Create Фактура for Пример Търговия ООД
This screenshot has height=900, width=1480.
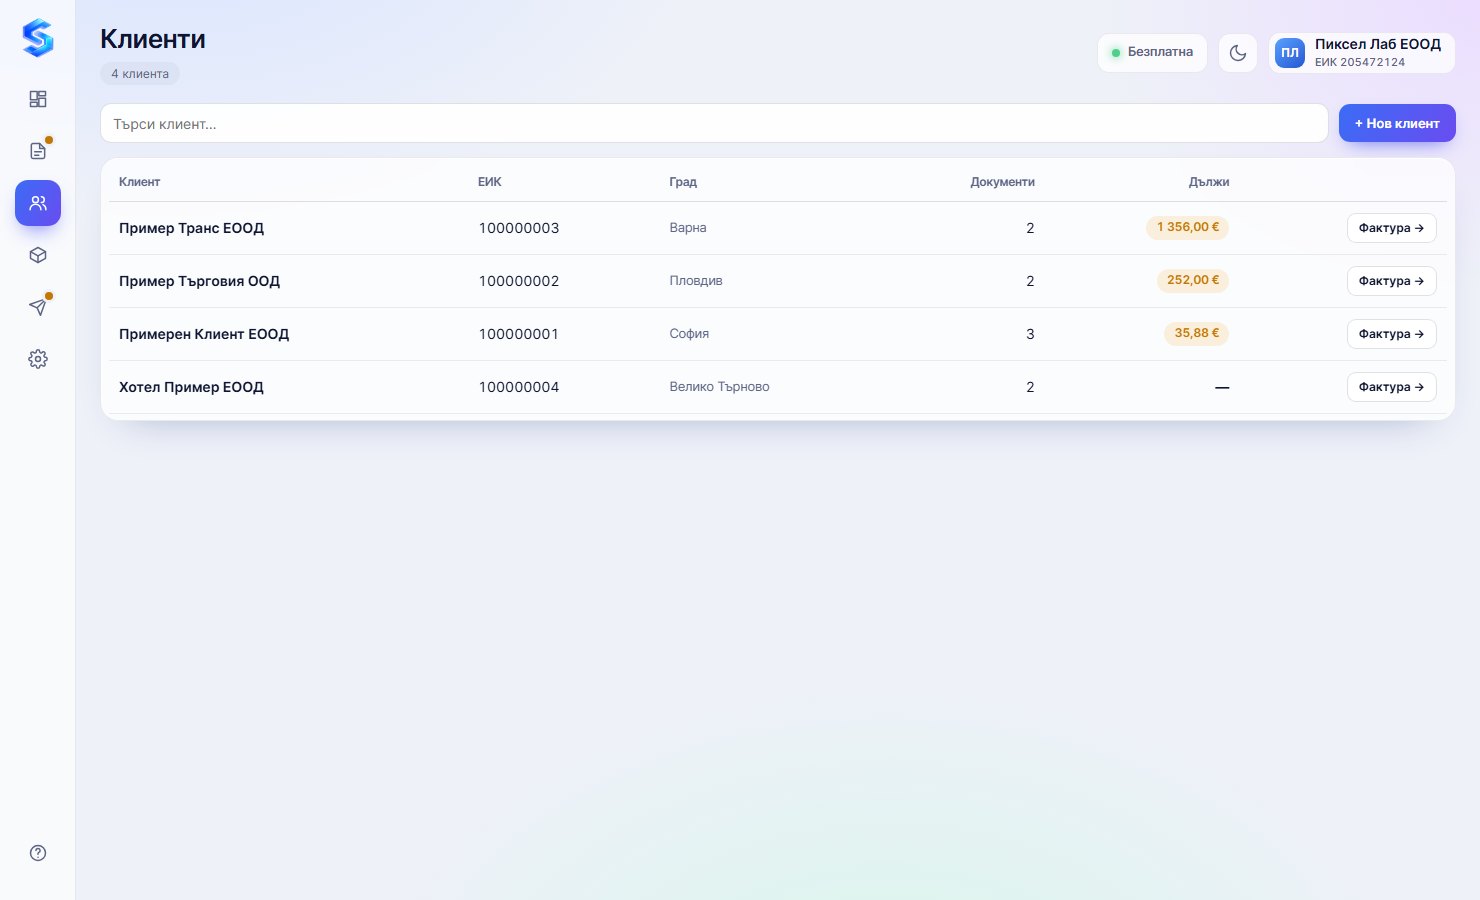(1391, 281)
